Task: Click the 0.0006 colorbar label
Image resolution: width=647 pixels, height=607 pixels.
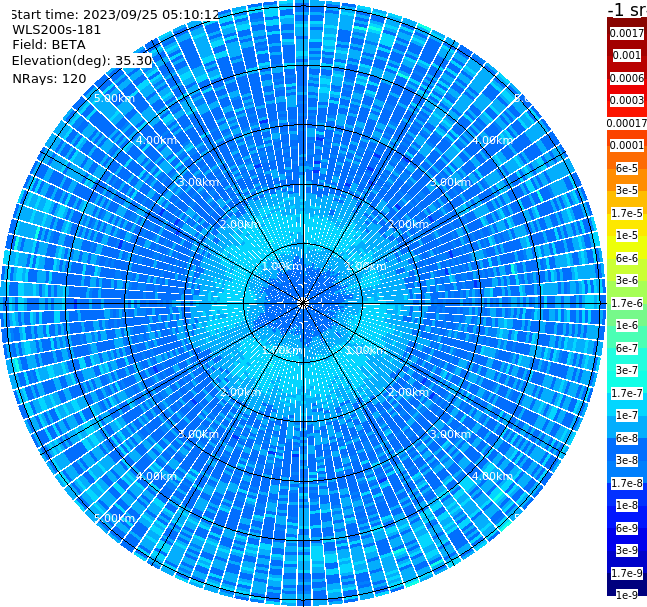Action: tap(627, 78)
